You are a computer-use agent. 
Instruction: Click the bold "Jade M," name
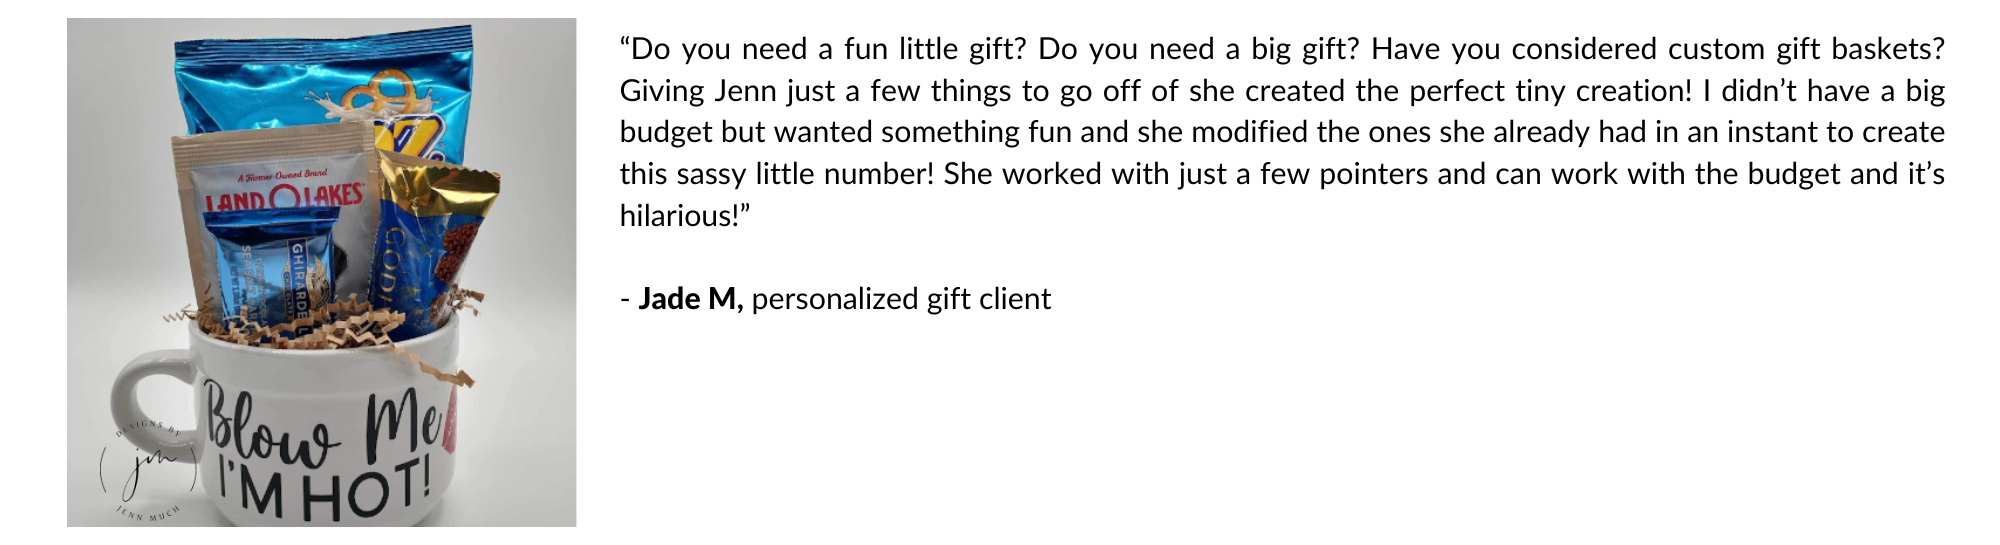click(690, 299)
